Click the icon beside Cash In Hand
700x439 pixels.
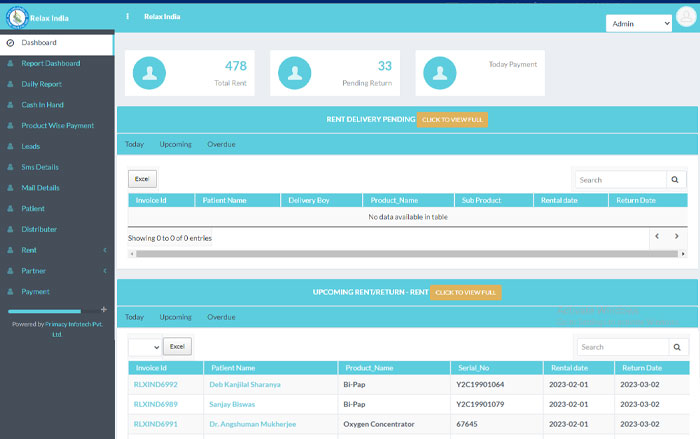tap(10, 105)
